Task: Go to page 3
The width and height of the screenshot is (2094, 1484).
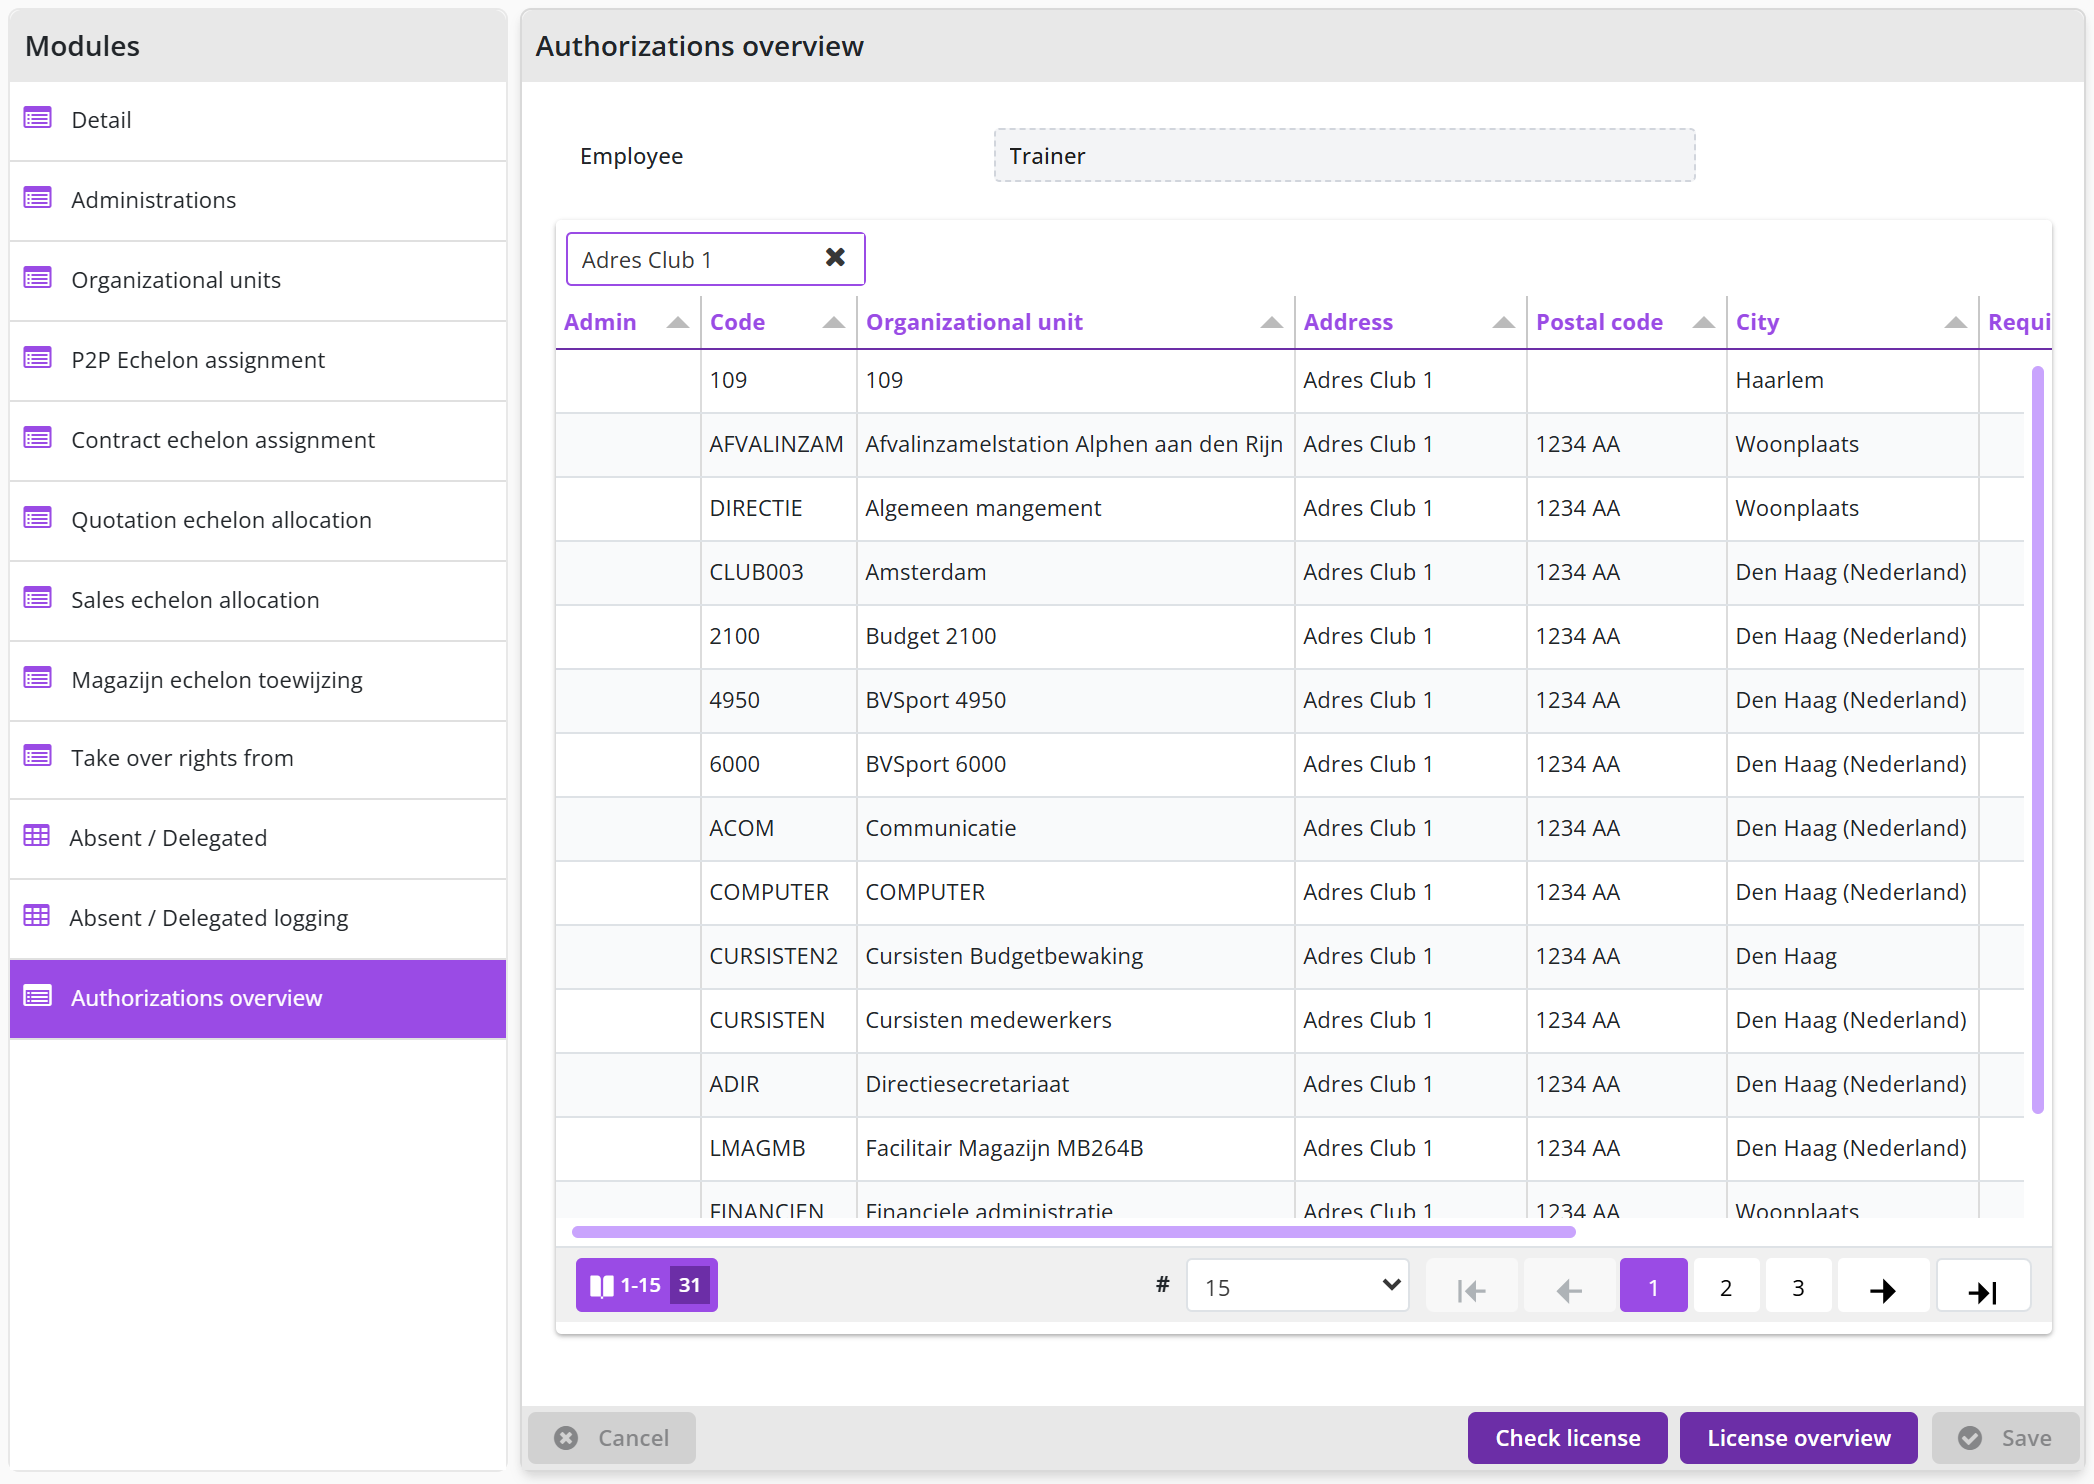Action: 1798,1286
